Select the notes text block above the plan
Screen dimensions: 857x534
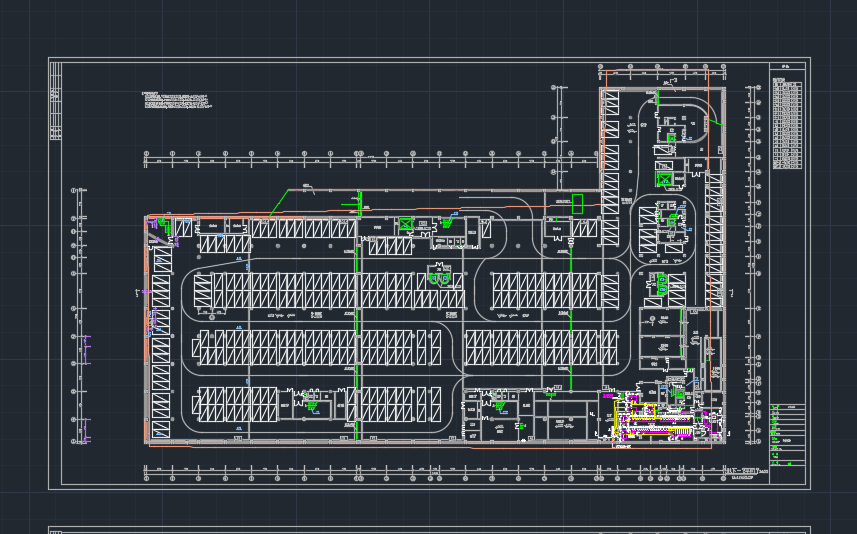pos(176,100)
